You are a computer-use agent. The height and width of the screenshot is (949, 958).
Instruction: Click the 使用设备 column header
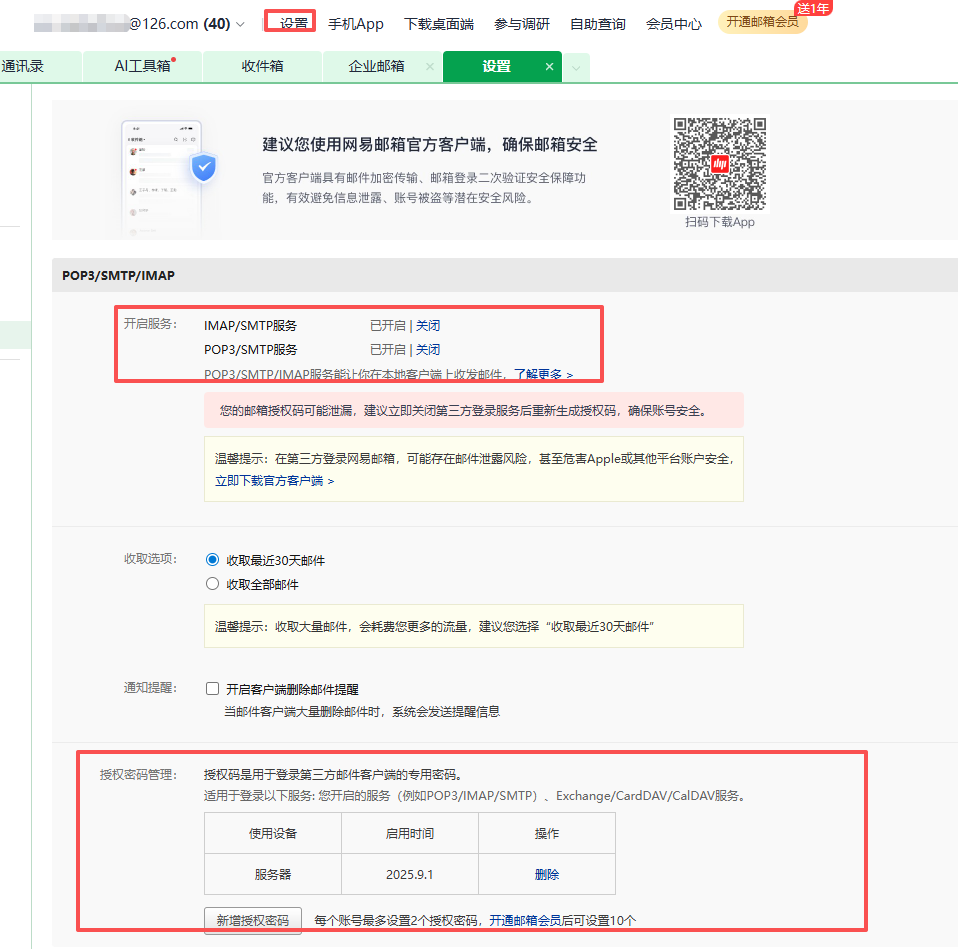pos(272,834)
